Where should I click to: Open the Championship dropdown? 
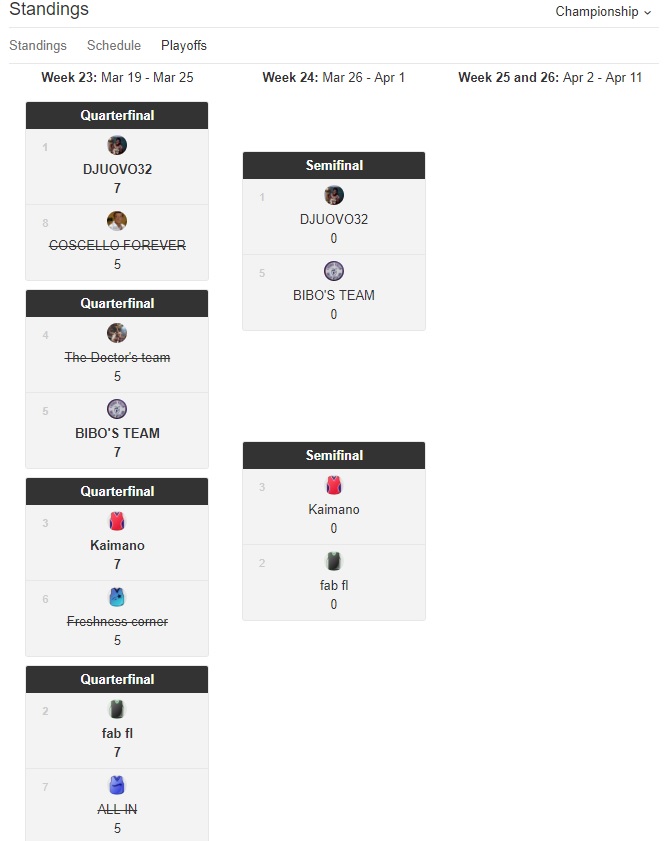tap(603, 12)
